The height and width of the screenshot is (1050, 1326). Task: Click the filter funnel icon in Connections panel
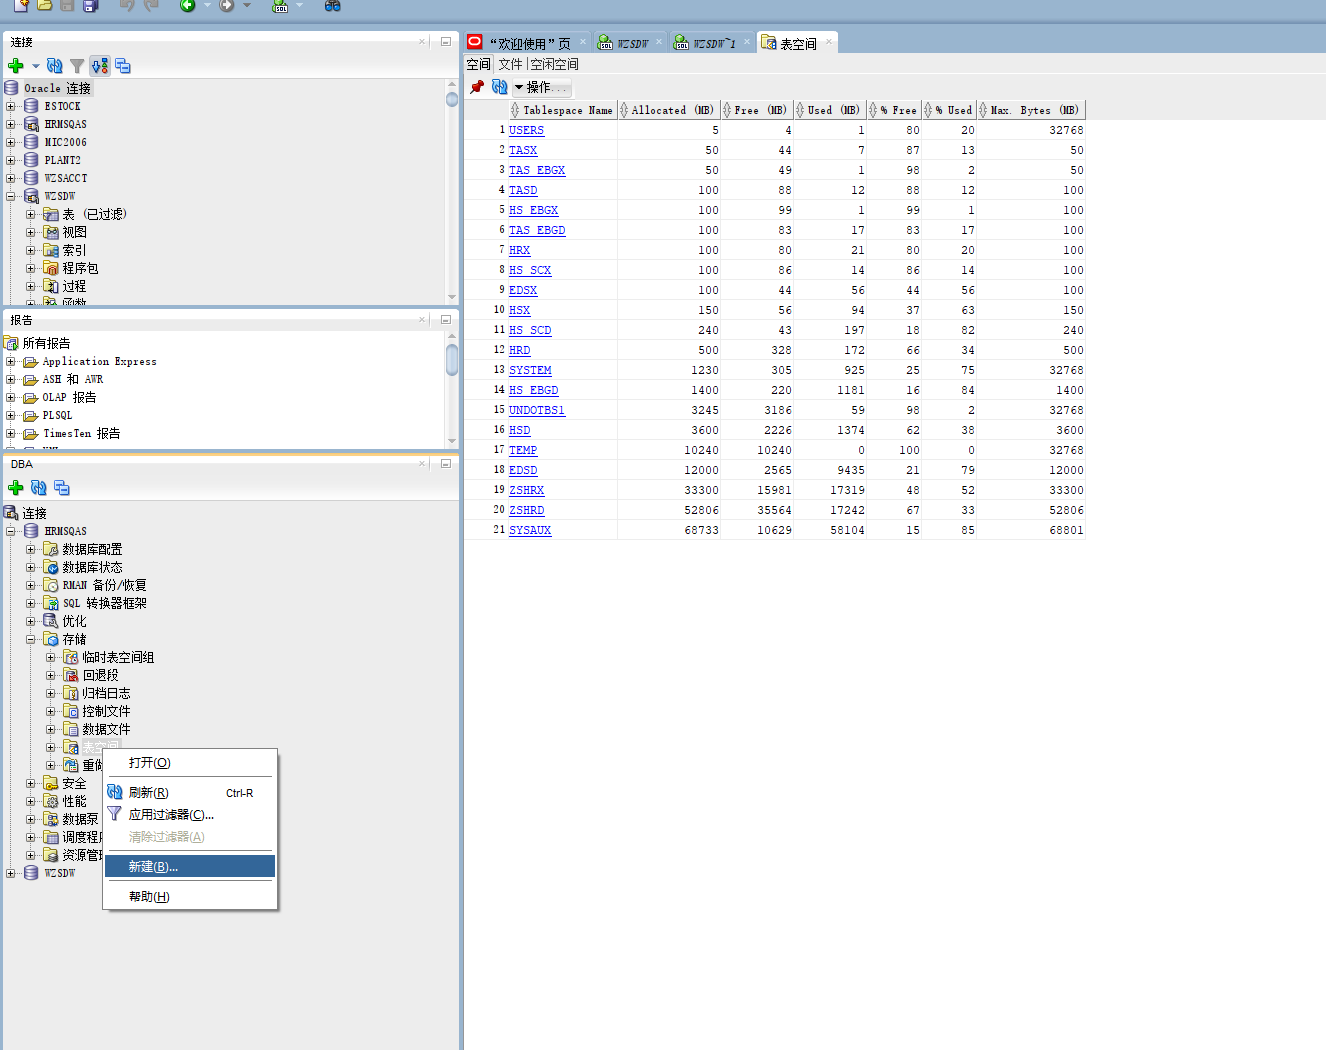point(77,66)
